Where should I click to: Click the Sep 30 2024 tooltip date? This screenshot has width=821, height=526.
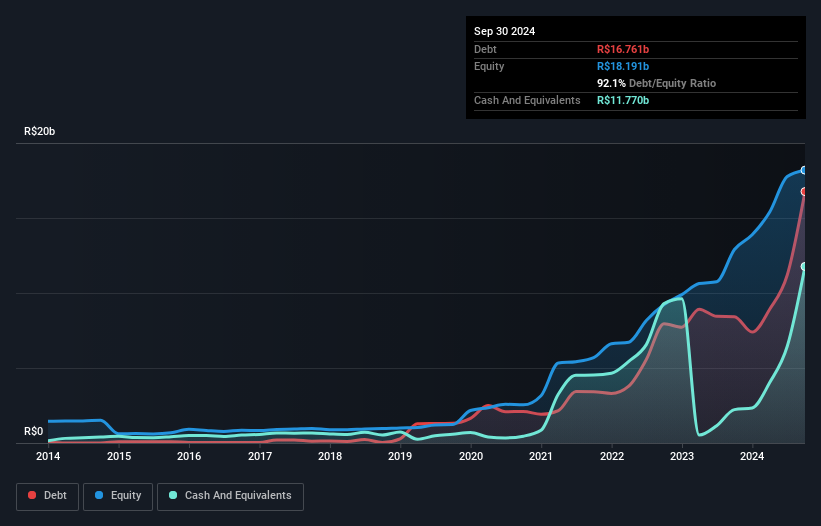(504, 31)
